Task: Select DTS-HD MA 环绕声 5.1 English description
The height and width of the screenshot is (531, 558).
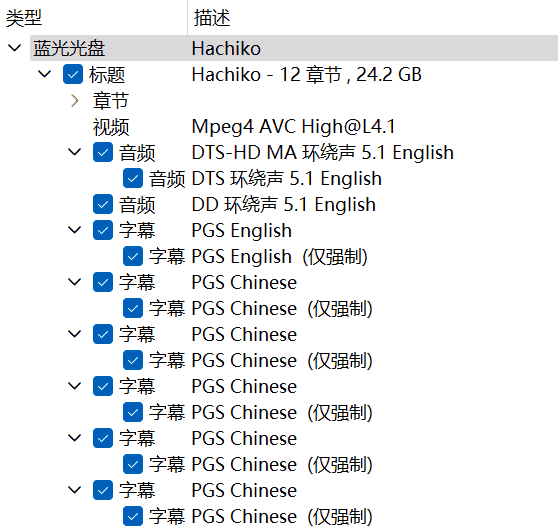Action: 322,153
